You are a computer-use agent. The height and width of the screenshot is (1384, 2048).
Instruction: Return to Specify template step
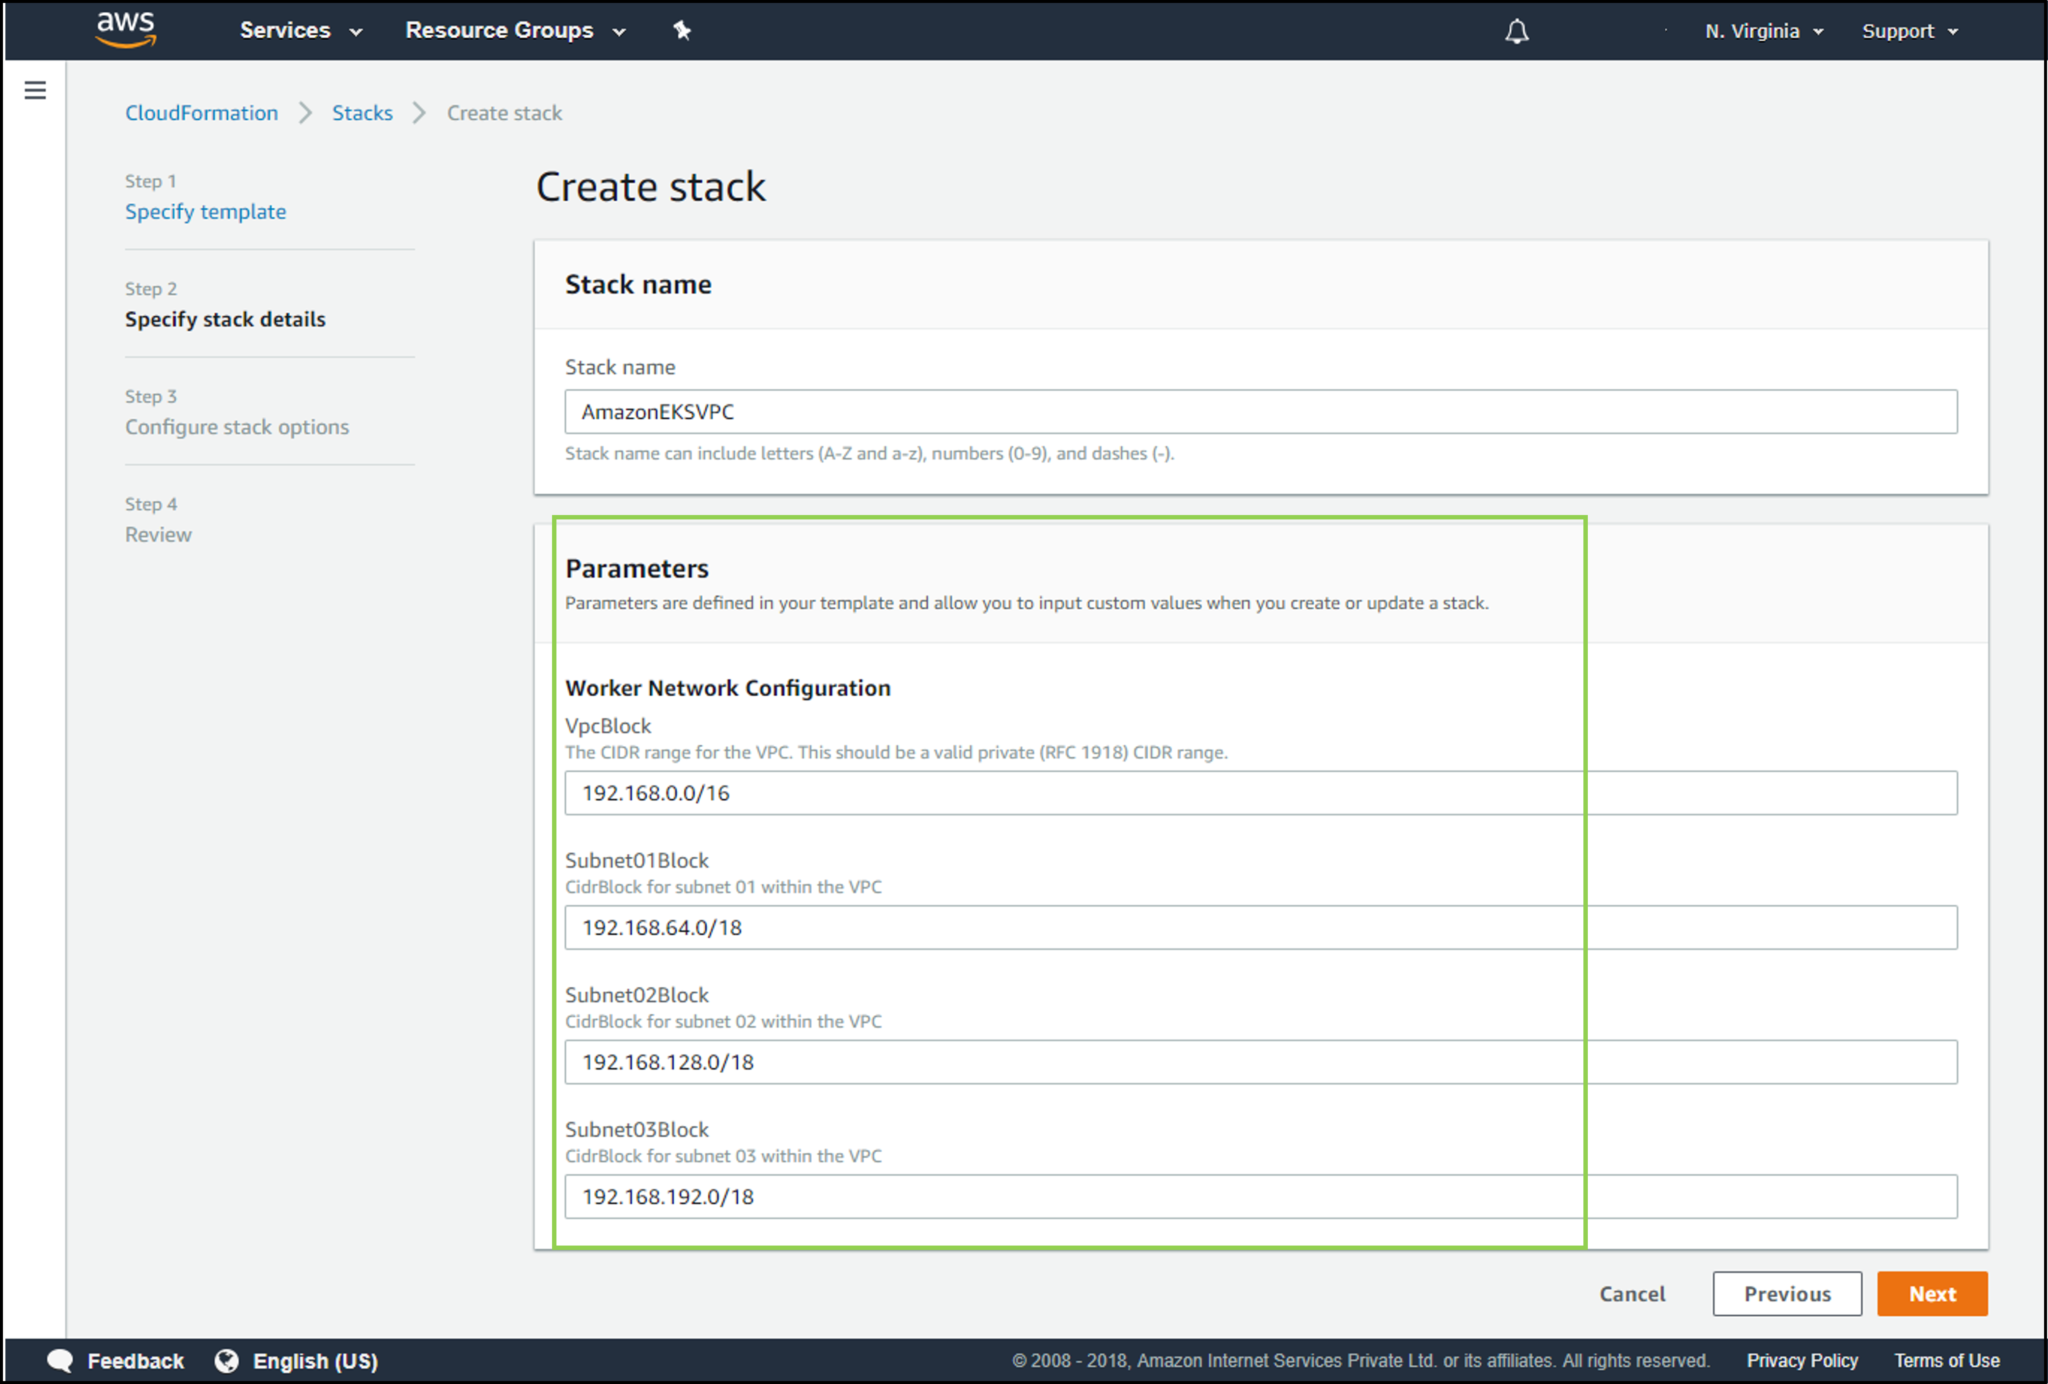(x=205, y=211)
